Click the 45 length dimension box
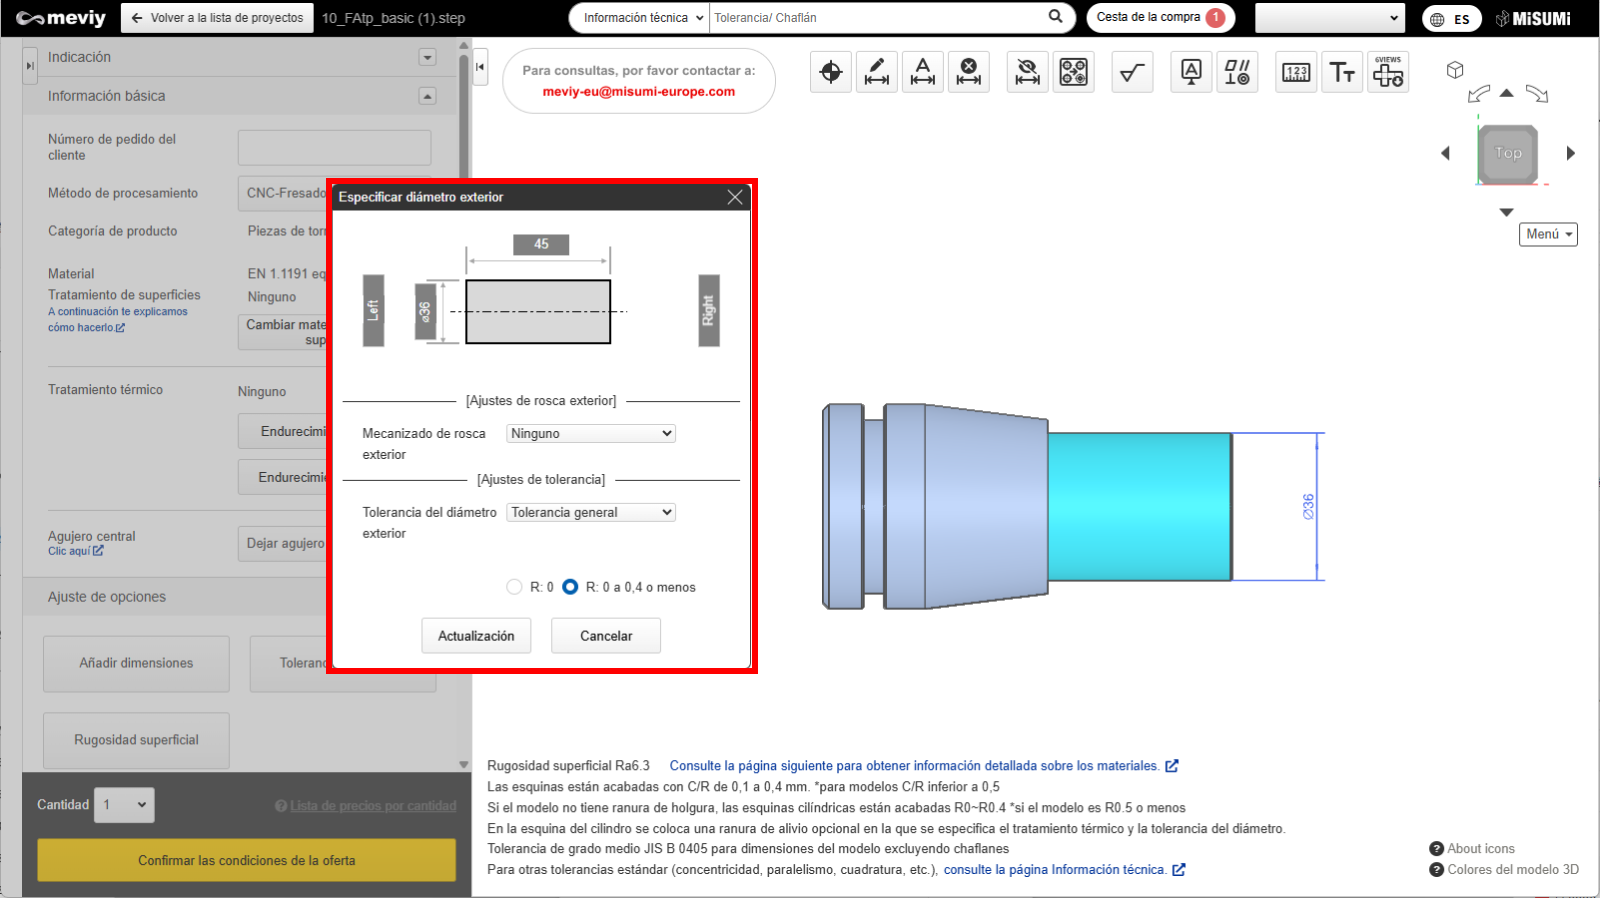The width and height of the screenshot is (1600, 900). [541, 244]
